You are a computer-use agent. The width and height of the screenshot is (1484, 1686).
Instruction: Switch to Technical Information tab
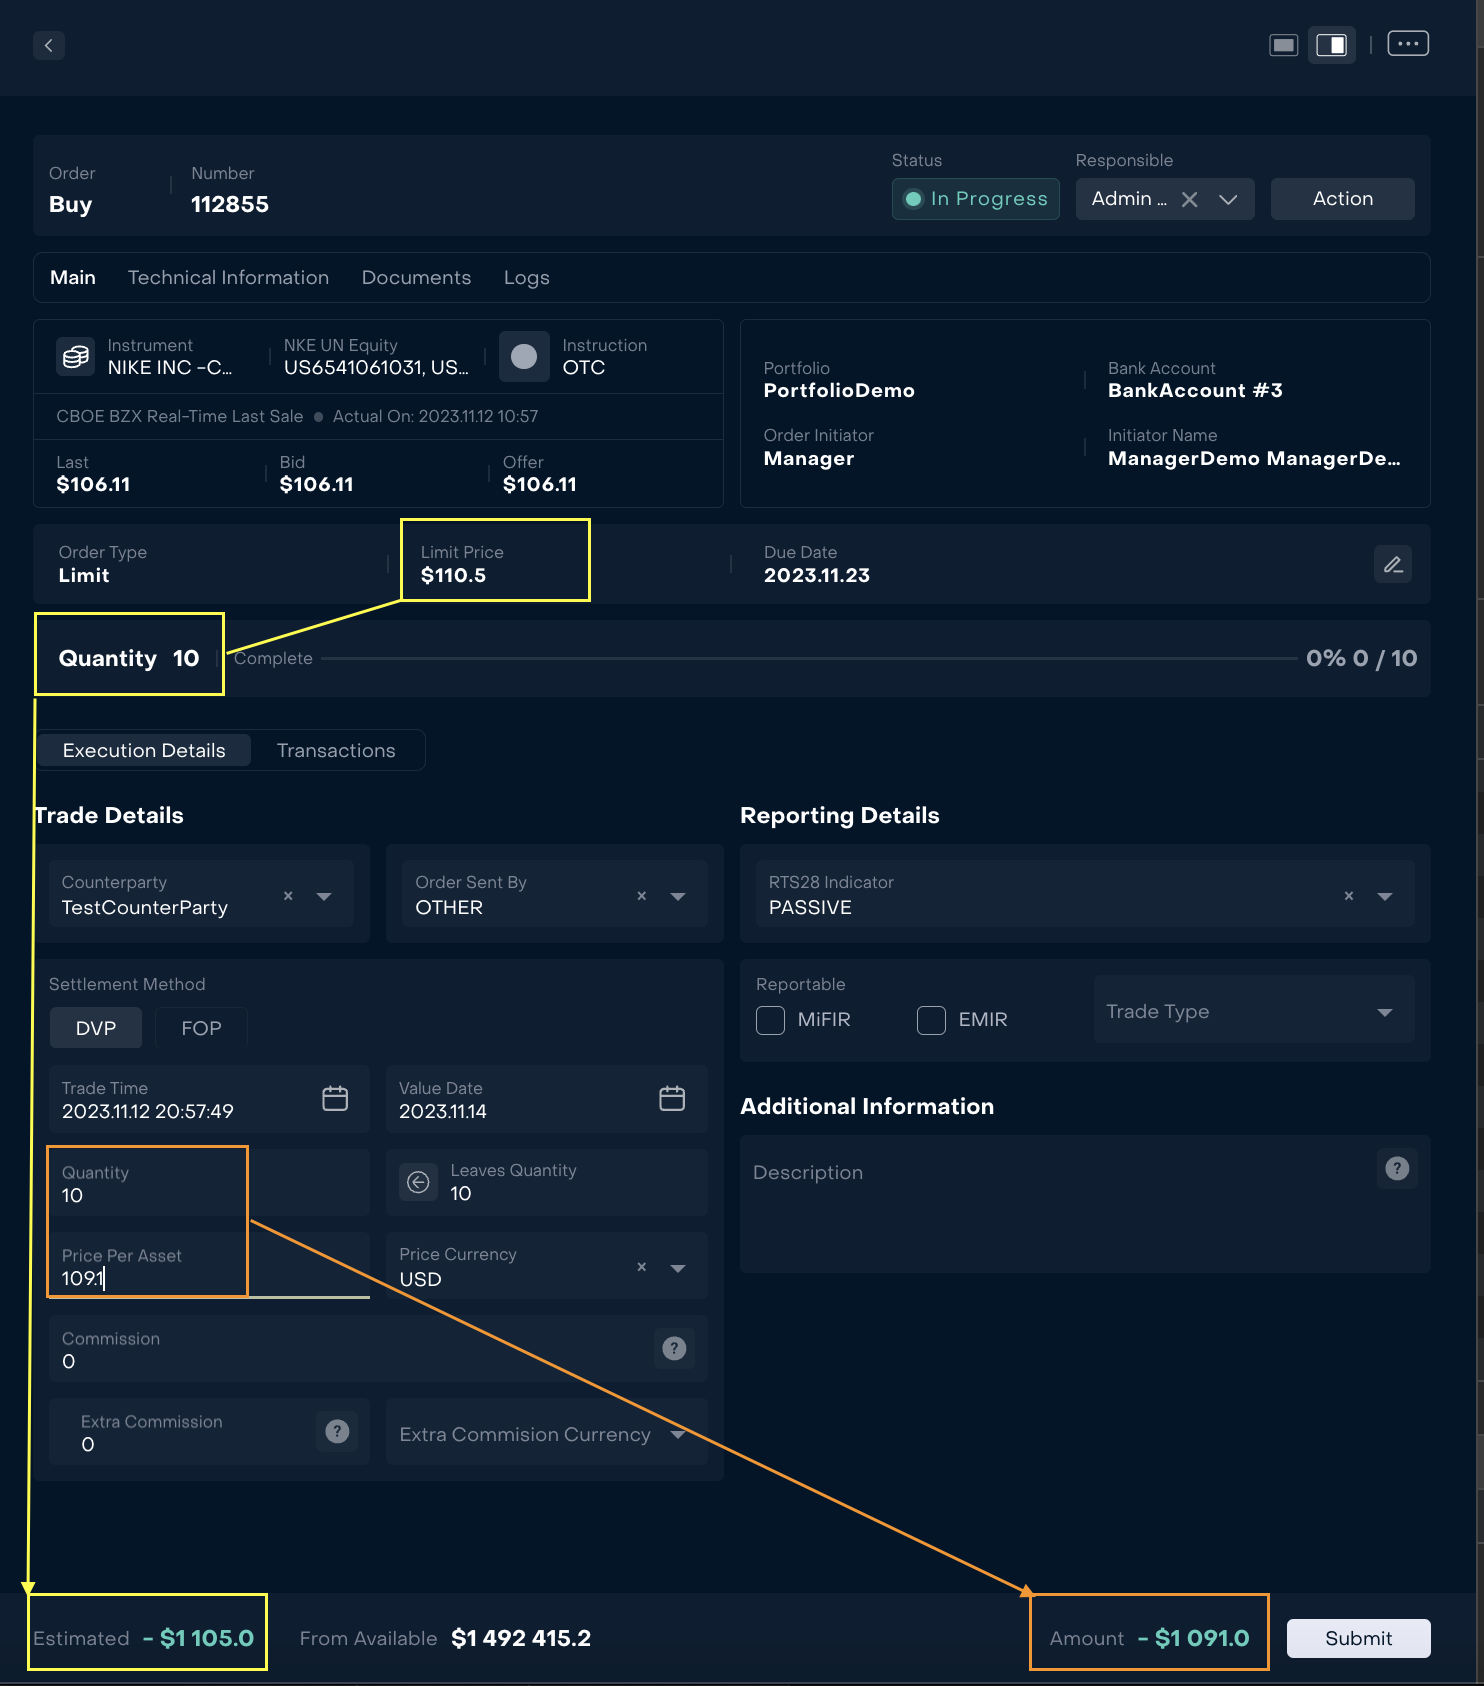tap(228, 278)
